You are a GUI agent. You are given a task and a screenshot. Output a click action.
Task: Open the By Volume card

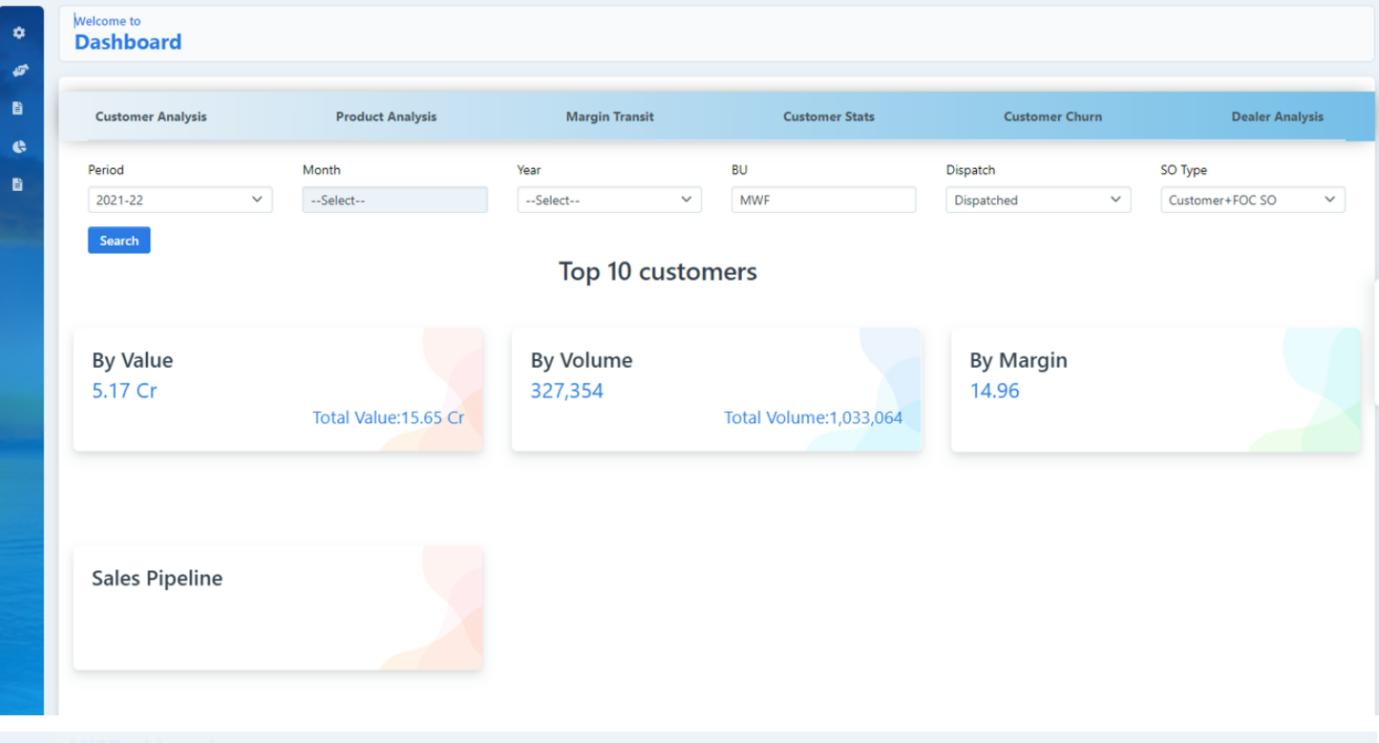[716, 389]
